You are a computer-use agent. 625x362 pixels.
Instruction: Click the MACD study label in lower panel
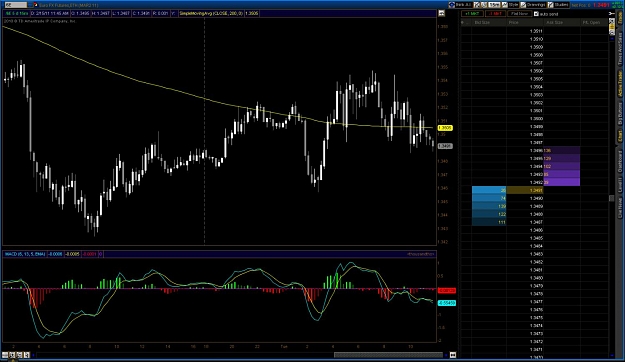[25, 254]
